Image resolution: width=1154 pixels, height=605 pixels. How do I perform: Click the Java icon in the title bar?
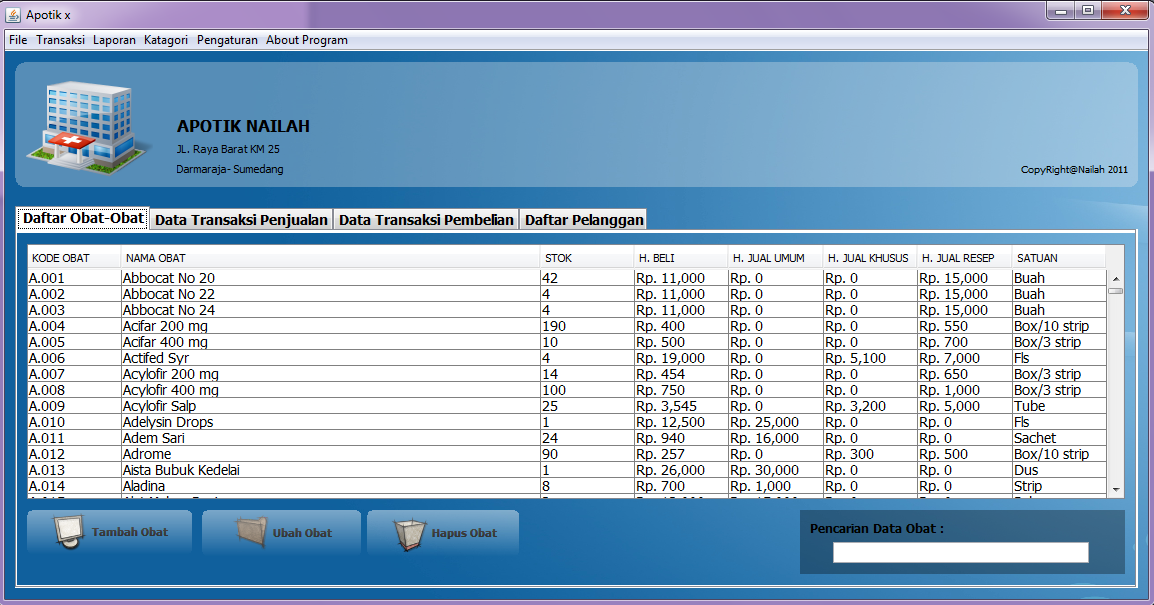pyautogui.click(x=13, y=14)
